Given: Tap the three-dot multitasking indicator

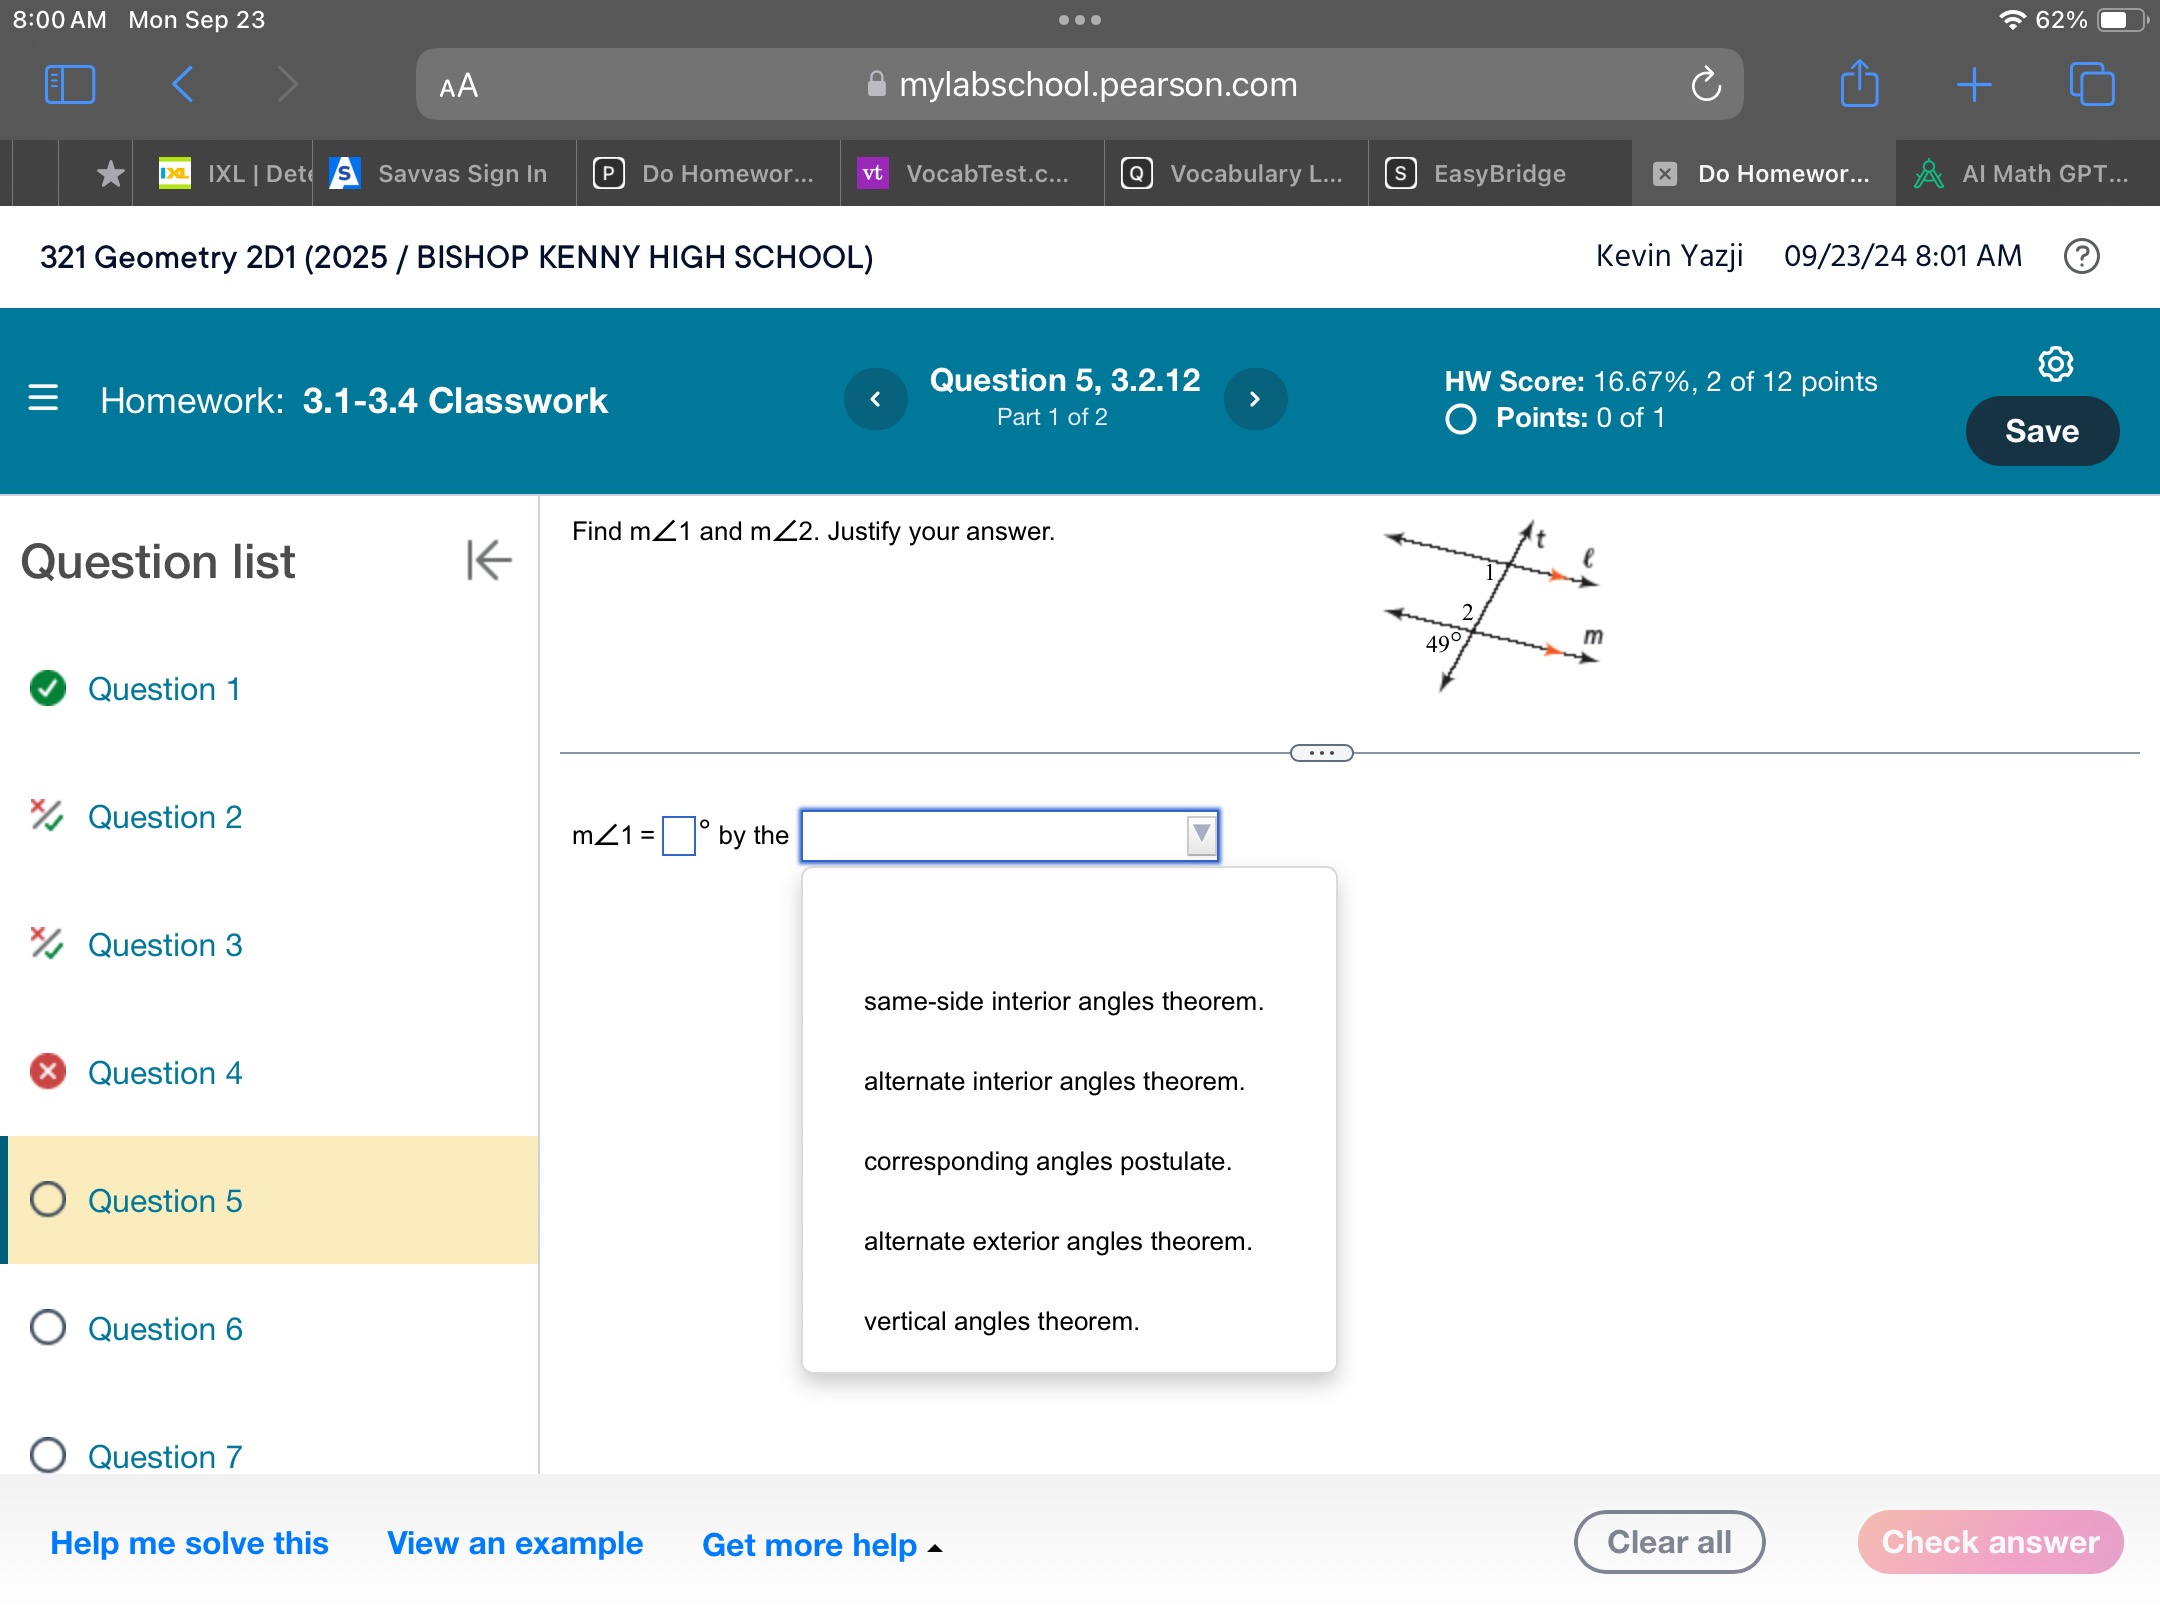Looking at the screenshot, I should tap(1080, 20).
